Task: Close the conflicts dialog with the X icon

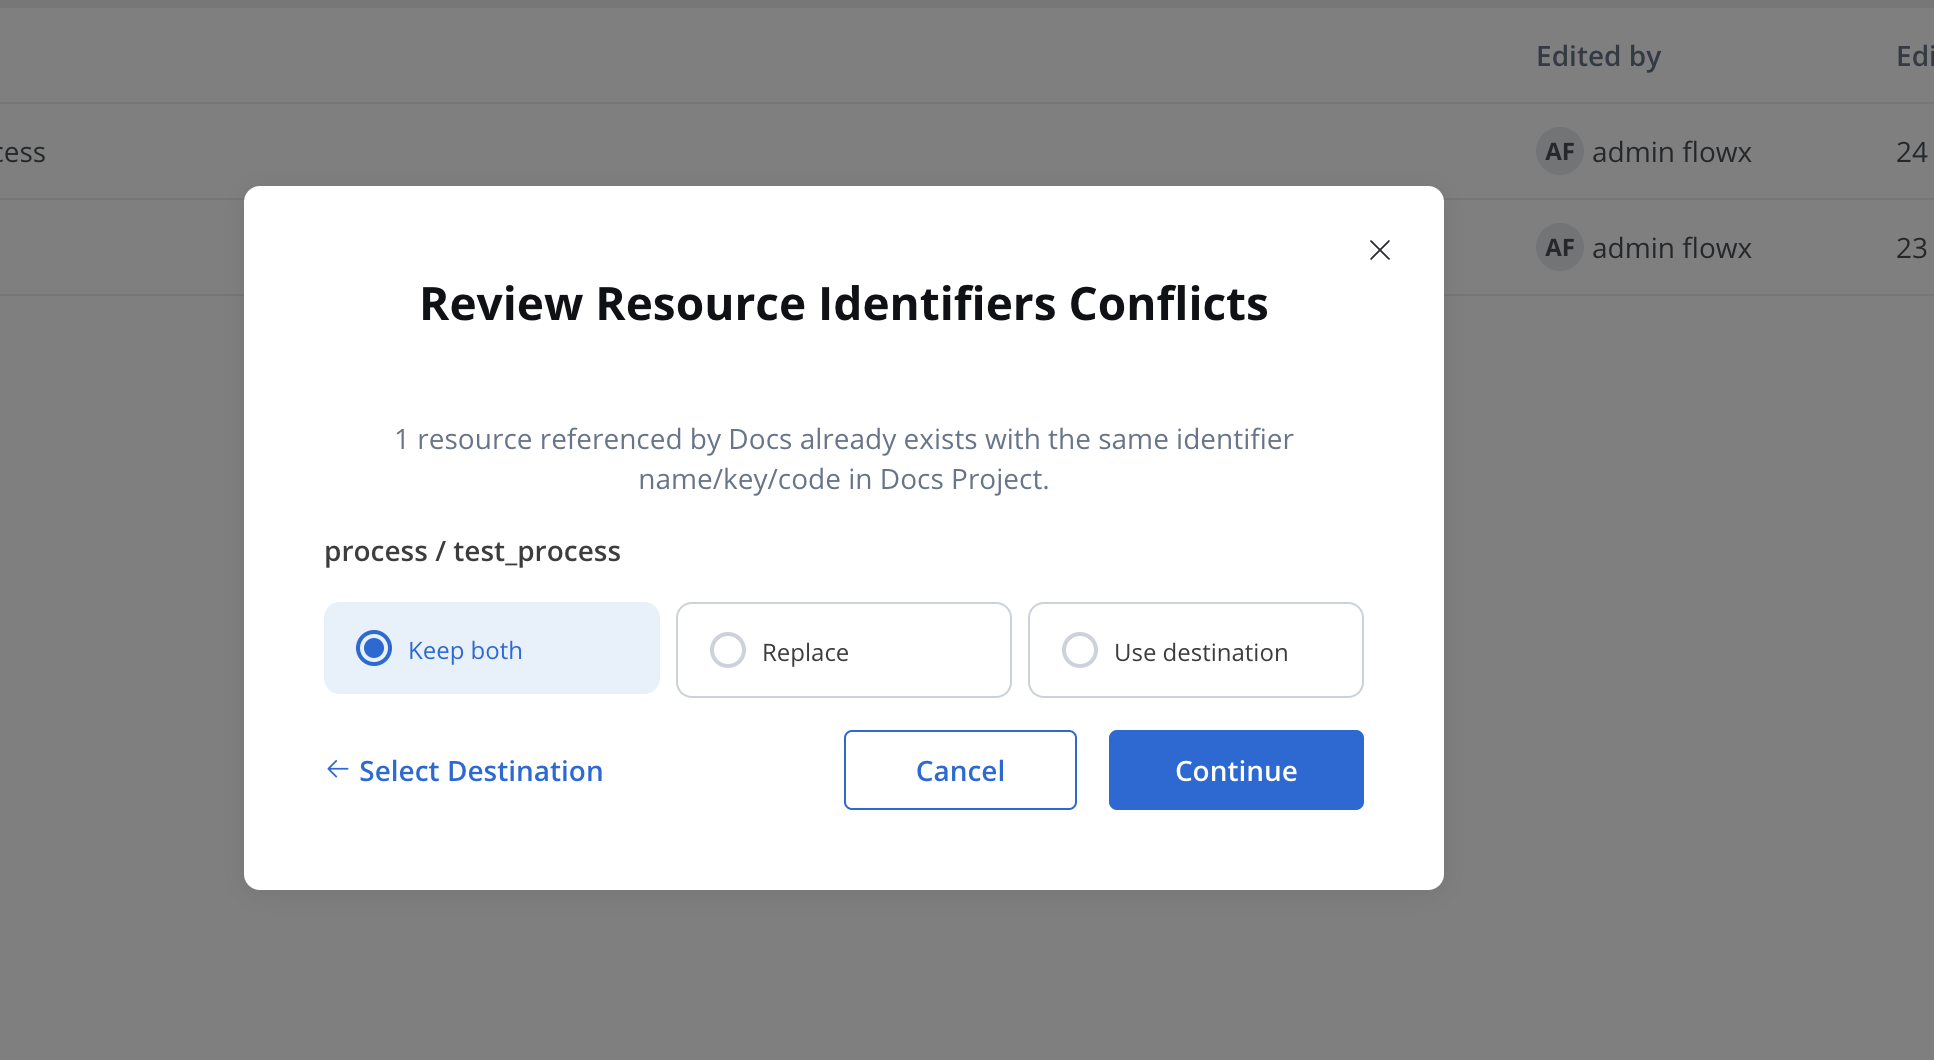Action: pos(1380,250)
